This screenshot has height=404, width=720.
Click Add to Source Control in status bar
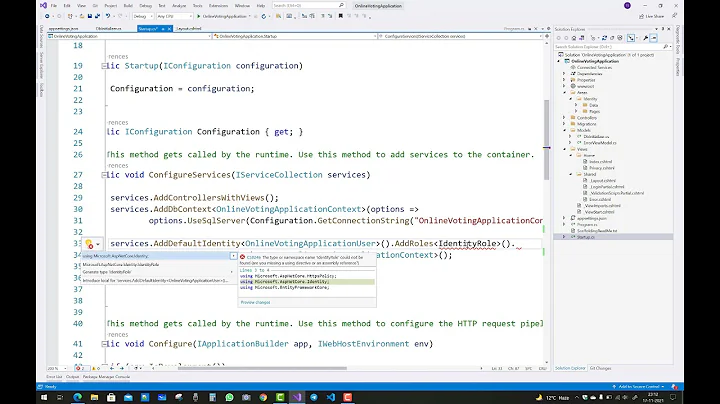(x=639, y=387)
